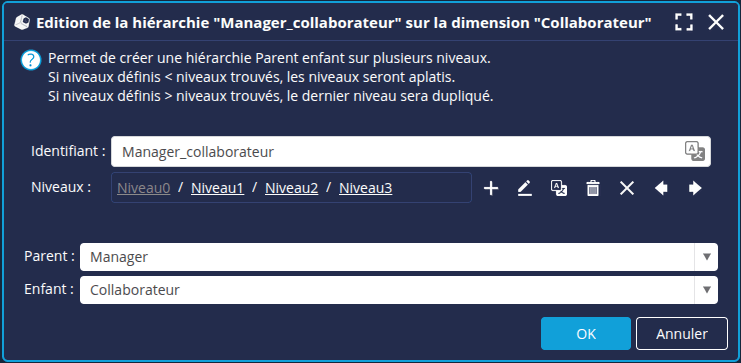Clear levels with the X icon
Screen dimensions: 741x363
(x=627, y=189)
